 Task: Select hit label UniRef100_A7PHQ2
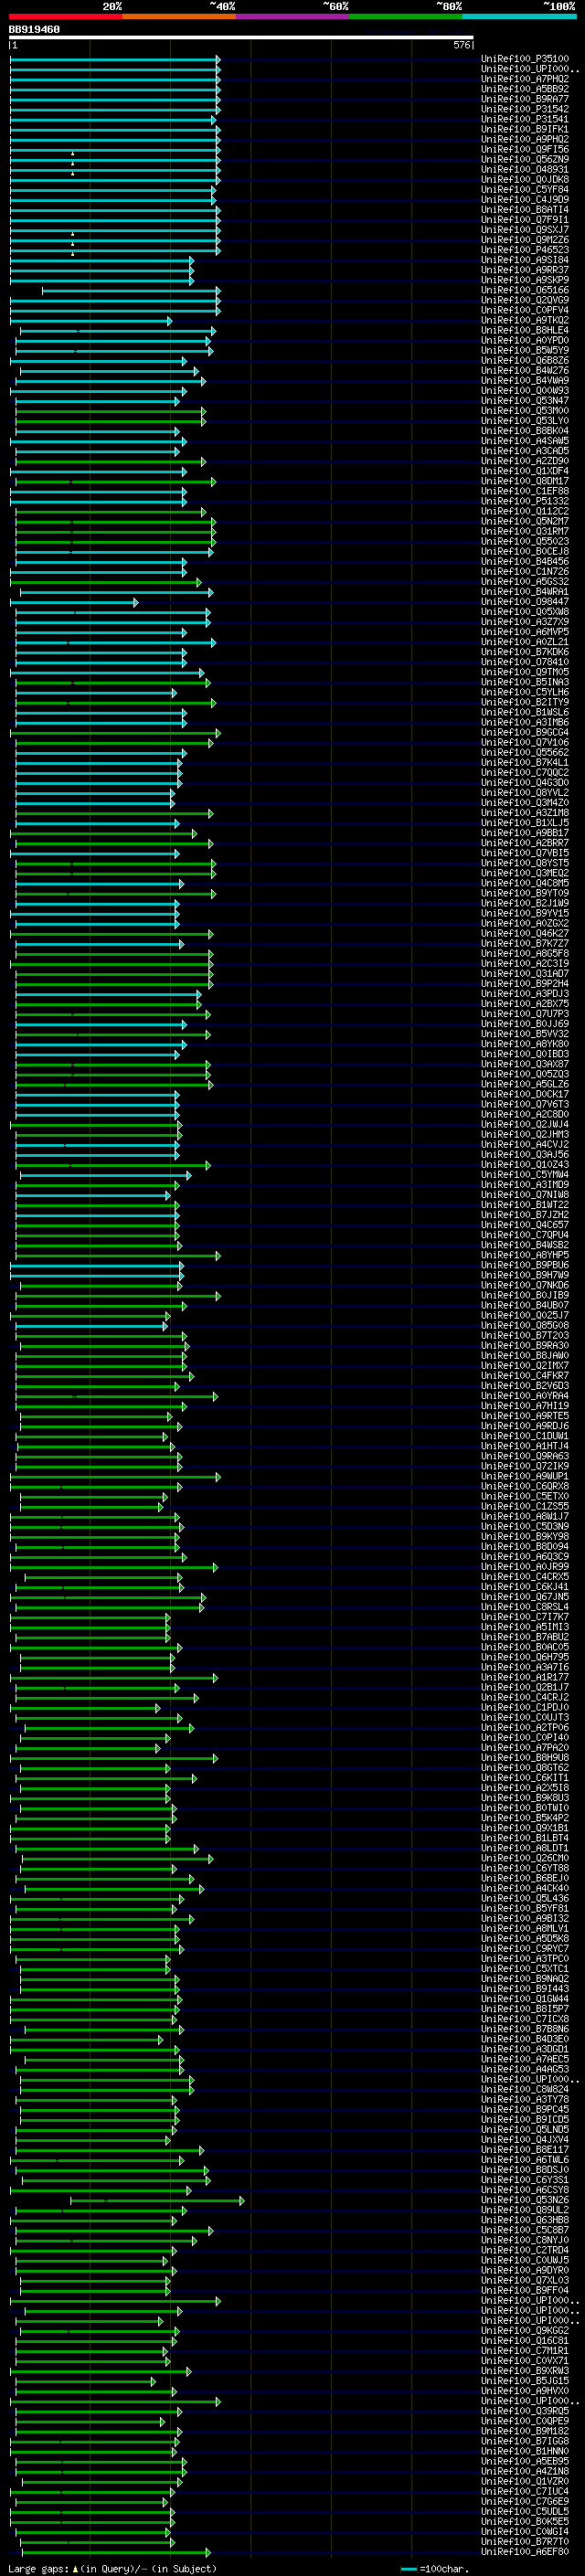point(525,79)
